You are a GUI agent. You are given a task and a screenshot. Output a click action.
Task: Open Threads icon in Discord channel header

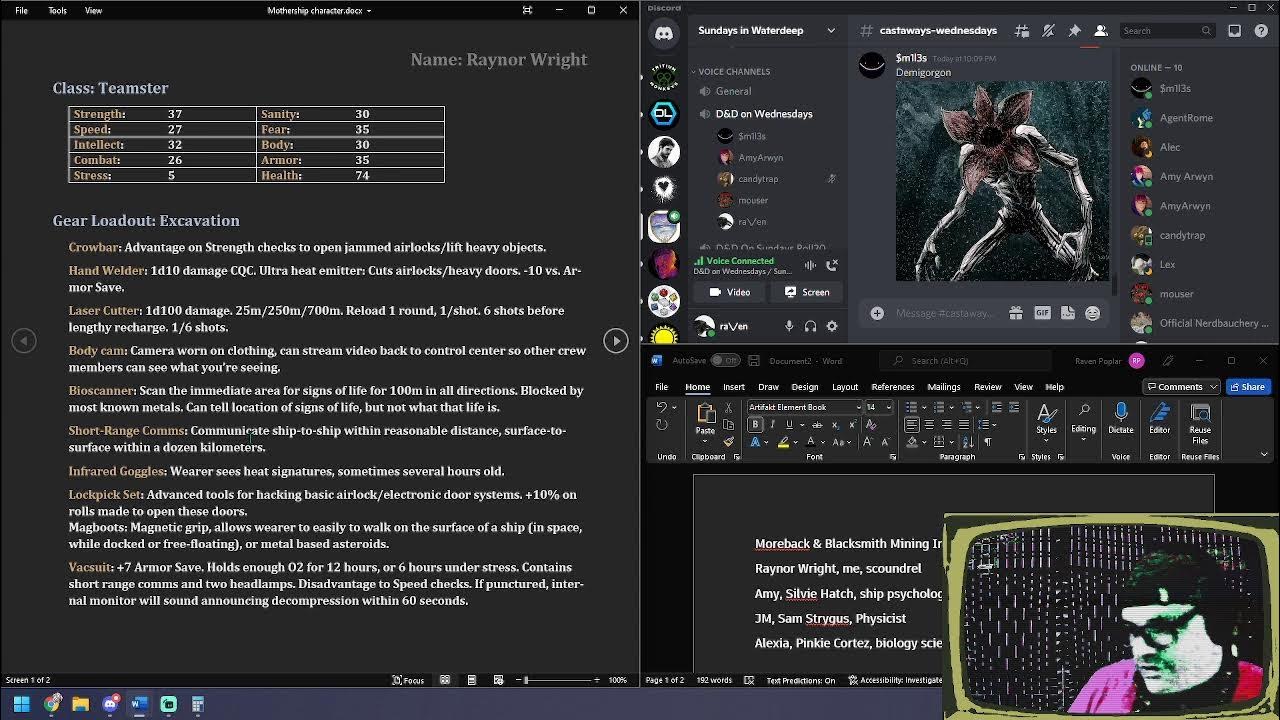(x=1022, y=31)
